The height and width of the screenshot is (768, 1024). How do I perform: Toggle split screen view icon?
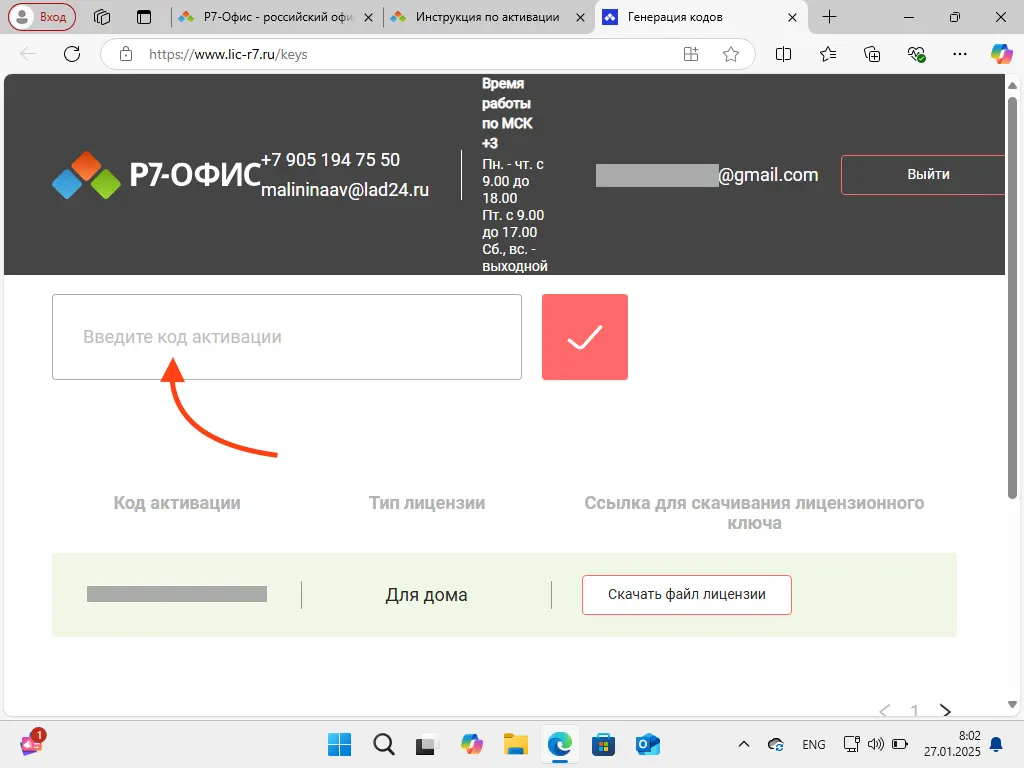click(x=783, y=54)
